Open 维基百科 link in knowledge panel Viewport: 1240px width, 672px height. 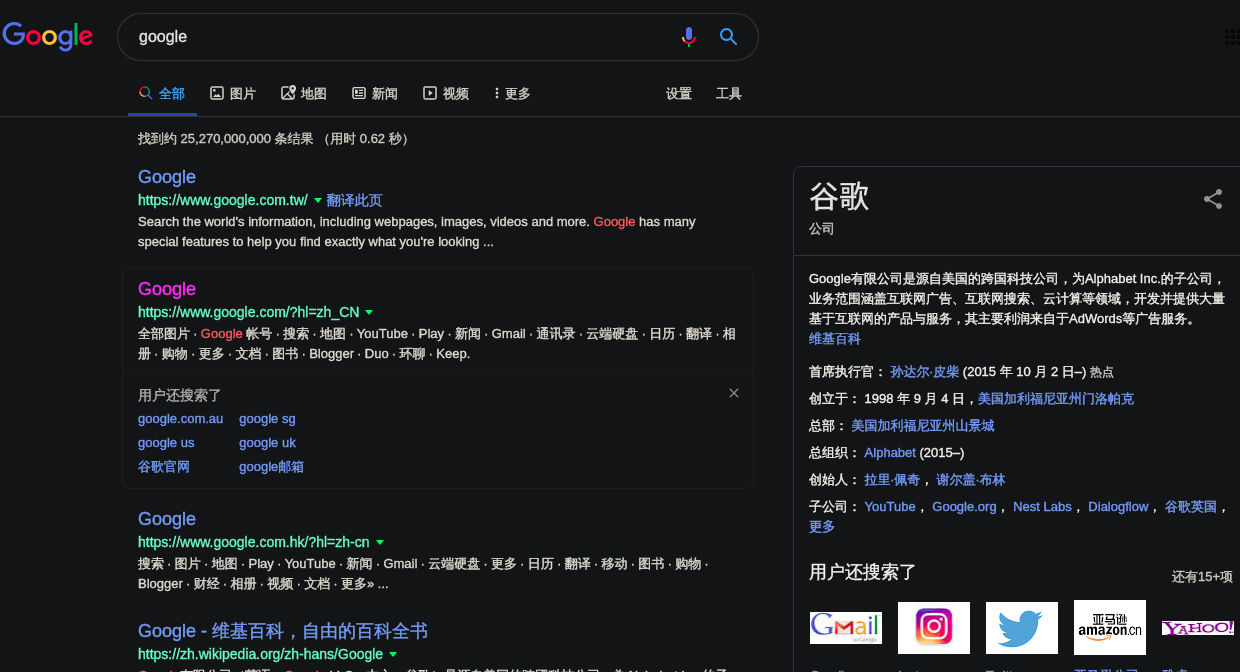[x=835, y=339]
